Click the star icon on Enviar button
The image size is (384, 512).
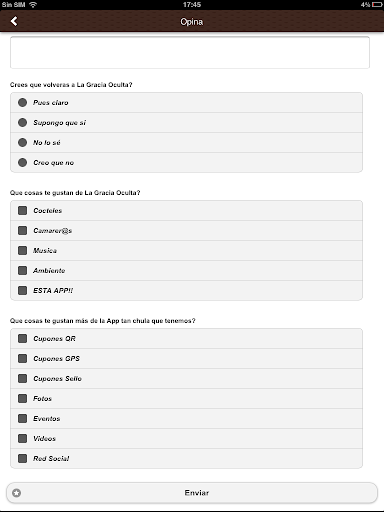[x=17, y=493]
